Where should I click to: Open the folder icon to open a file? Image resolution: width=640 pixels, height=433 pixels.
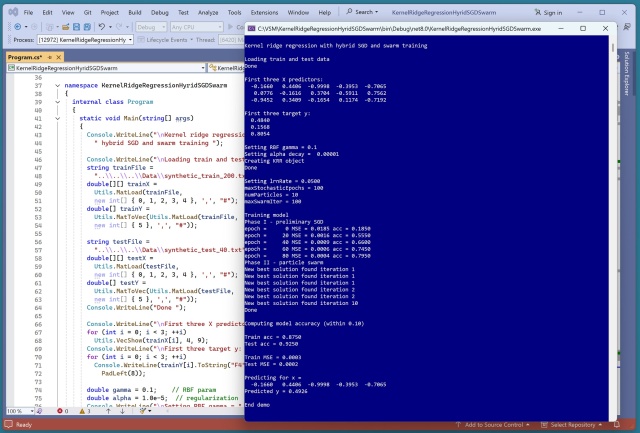65,27
